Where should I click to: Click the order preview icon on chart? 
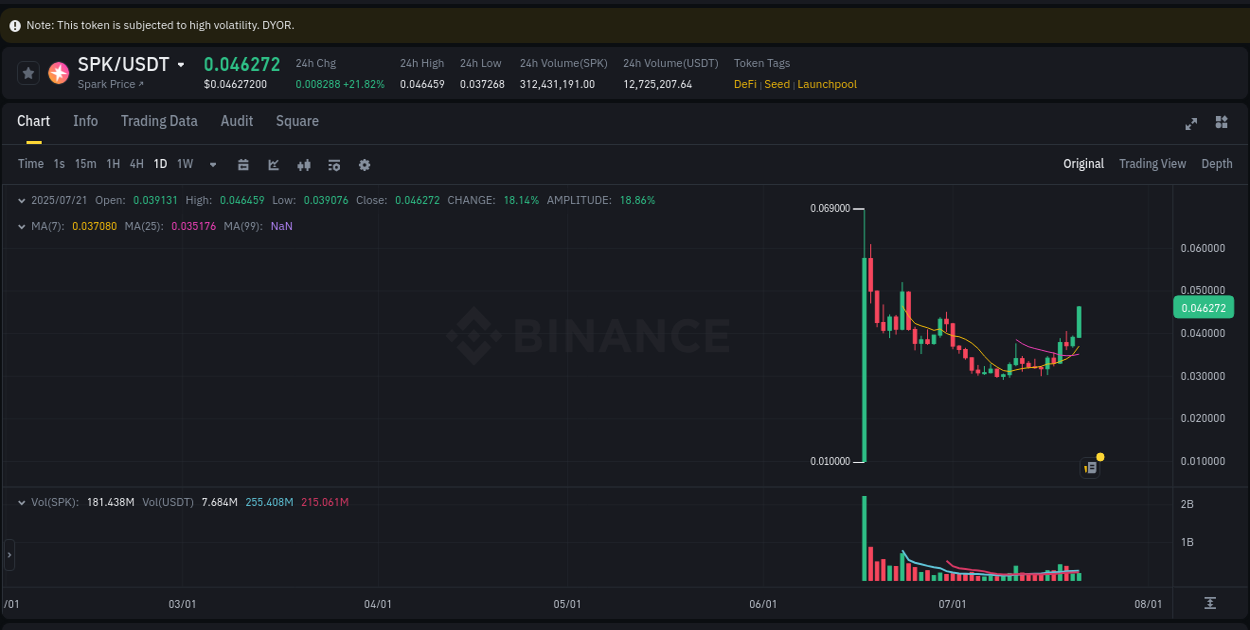[x=1090, y=467]
